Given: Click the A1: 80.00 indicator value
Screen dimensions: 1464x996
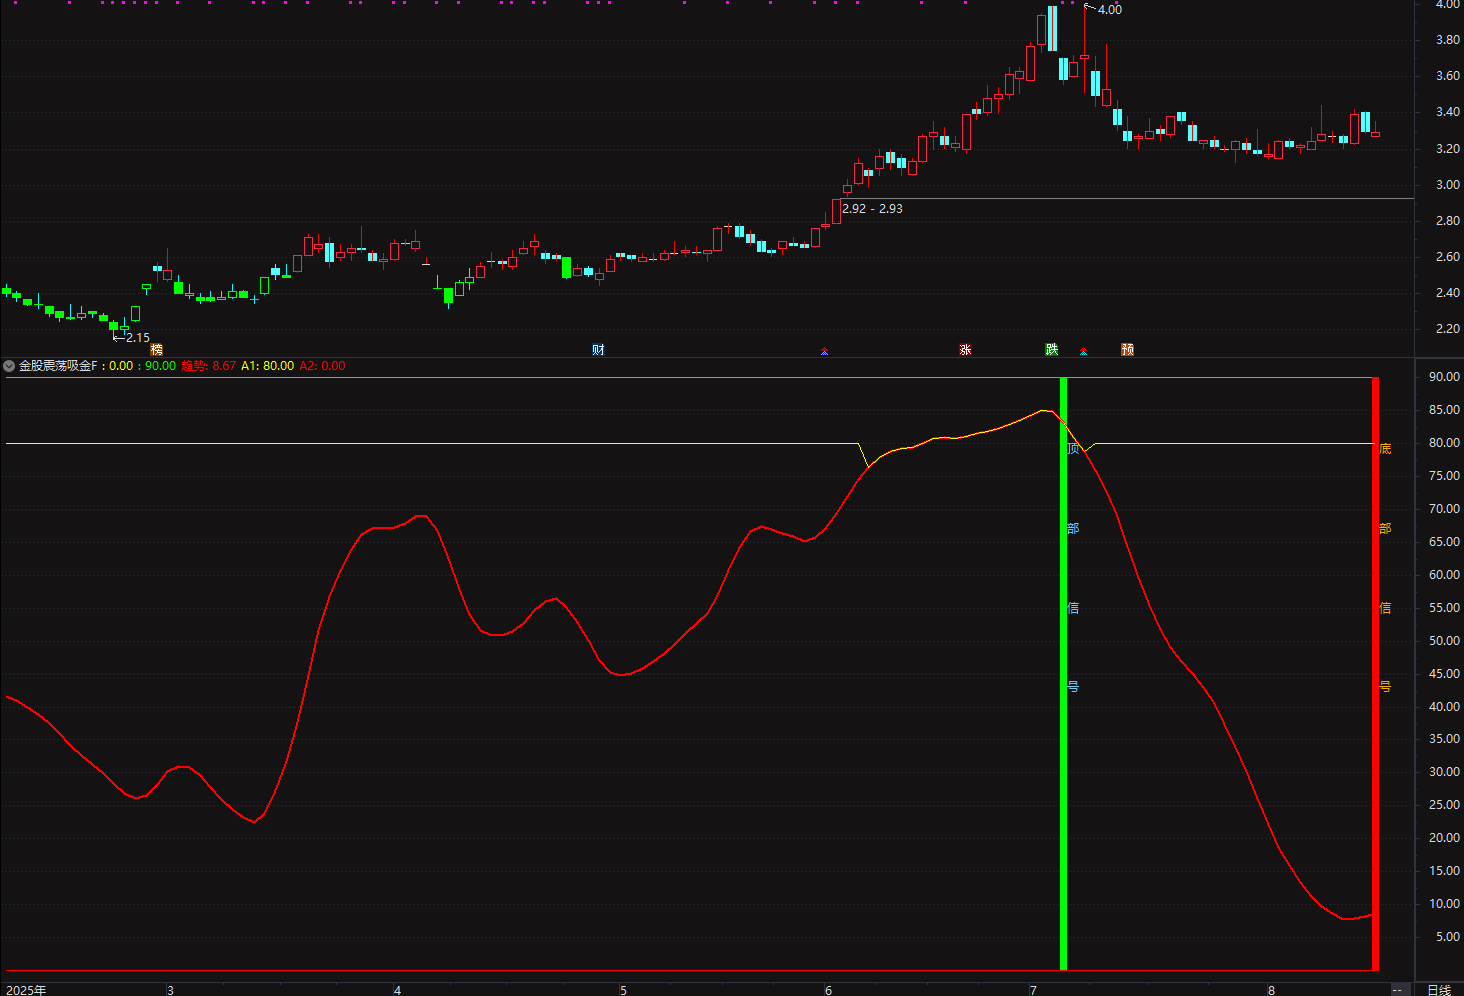Looking at the screenshot, I should click(267, 366).
